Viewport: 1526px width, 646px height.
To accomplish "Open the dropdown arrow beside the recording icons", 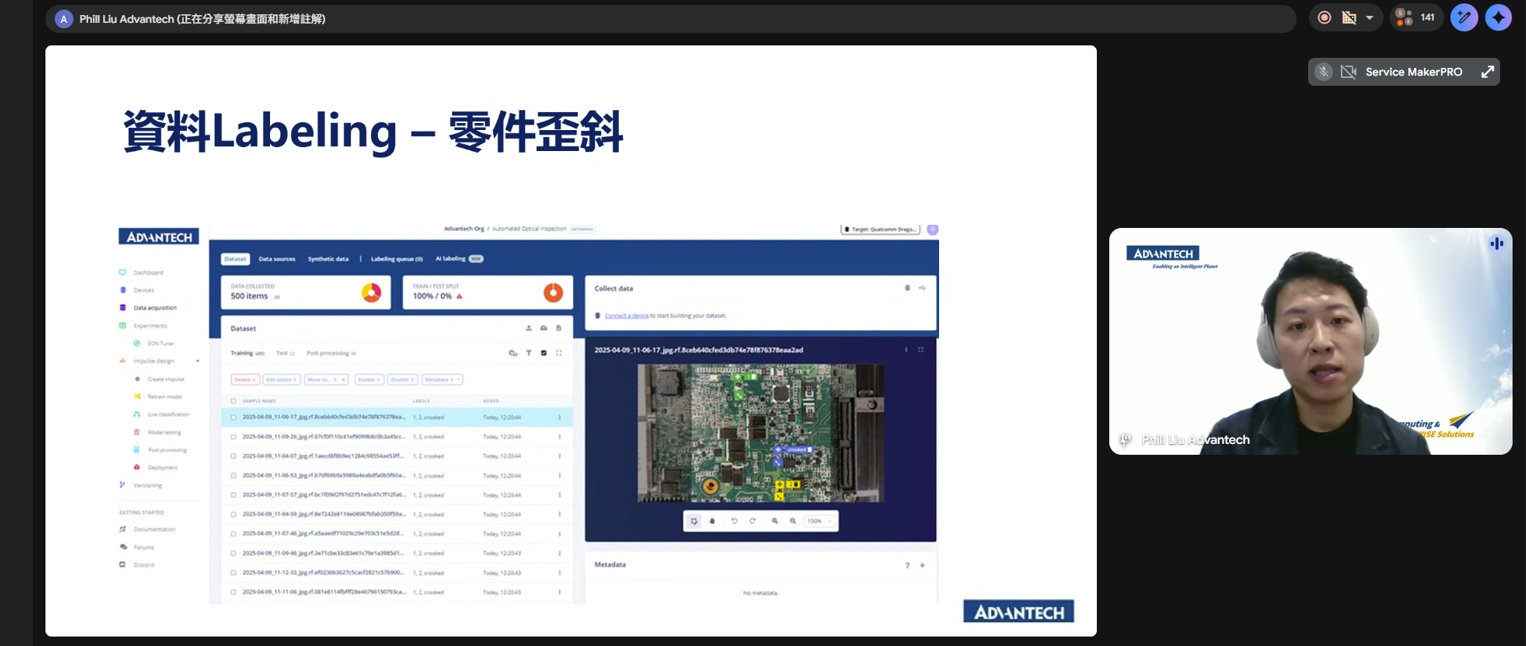I will (1369, 18).
